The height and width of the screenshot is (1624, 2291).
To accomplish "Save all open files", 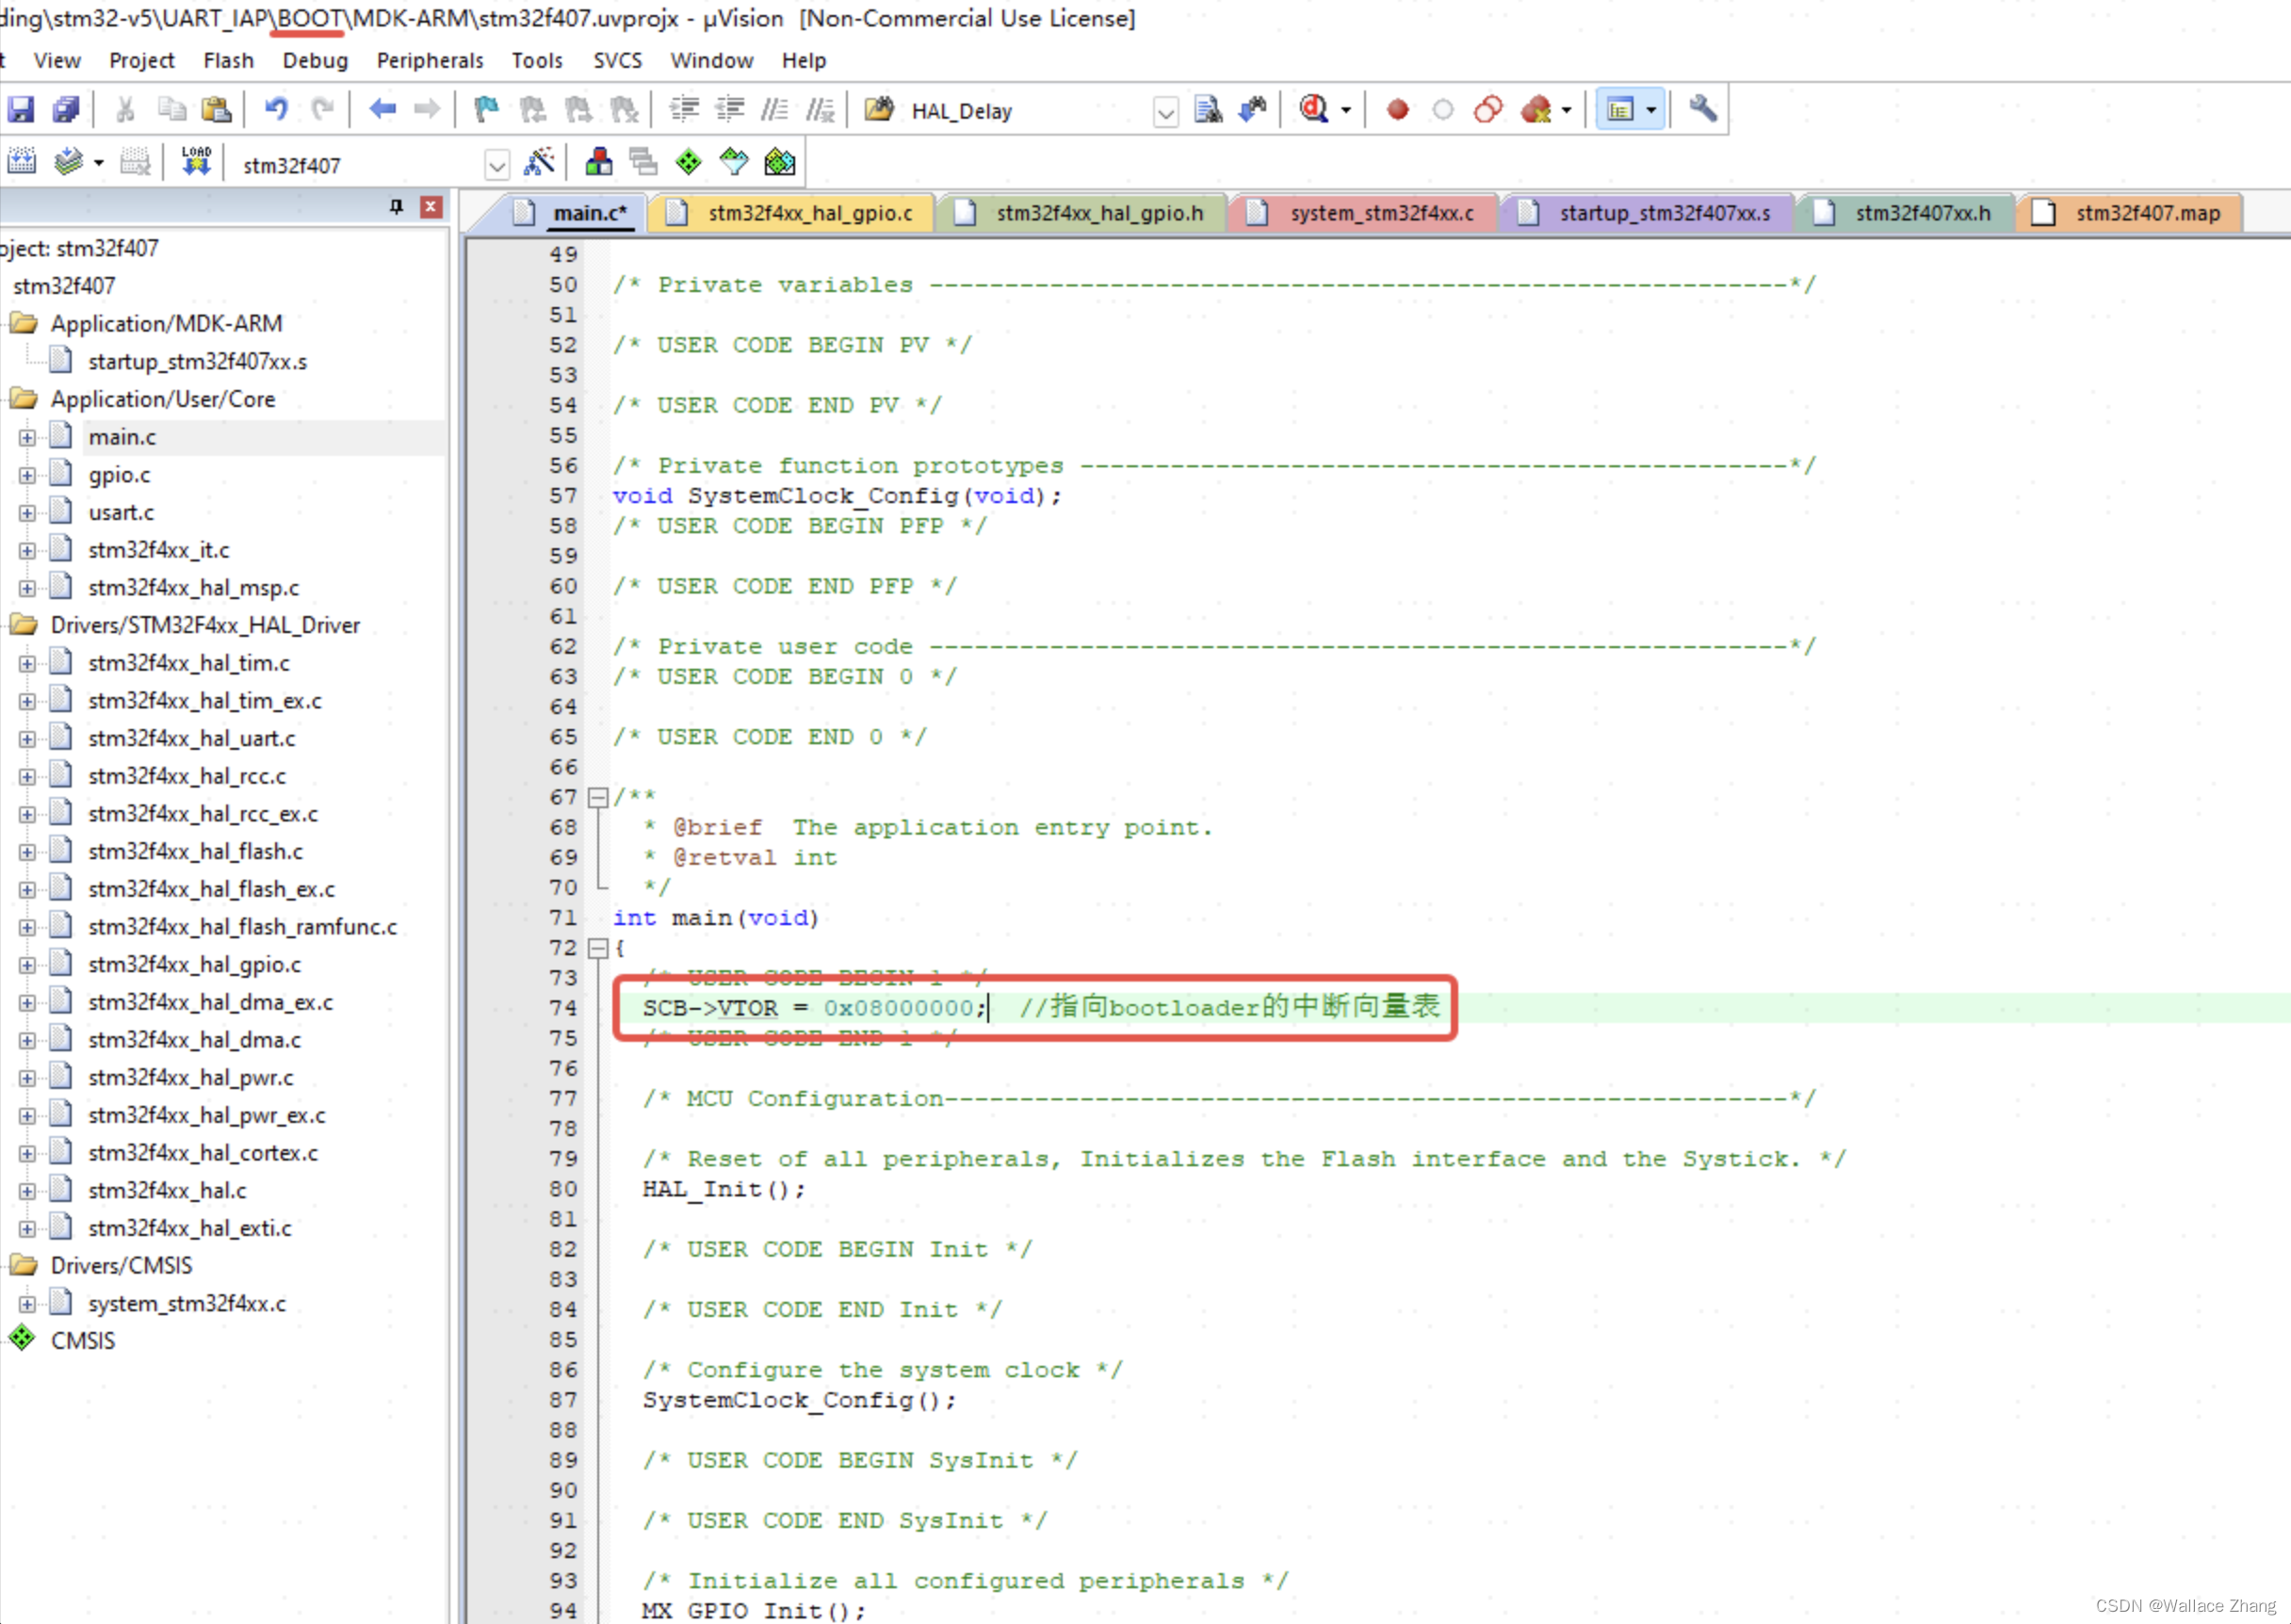I will [x=65, y=109].
